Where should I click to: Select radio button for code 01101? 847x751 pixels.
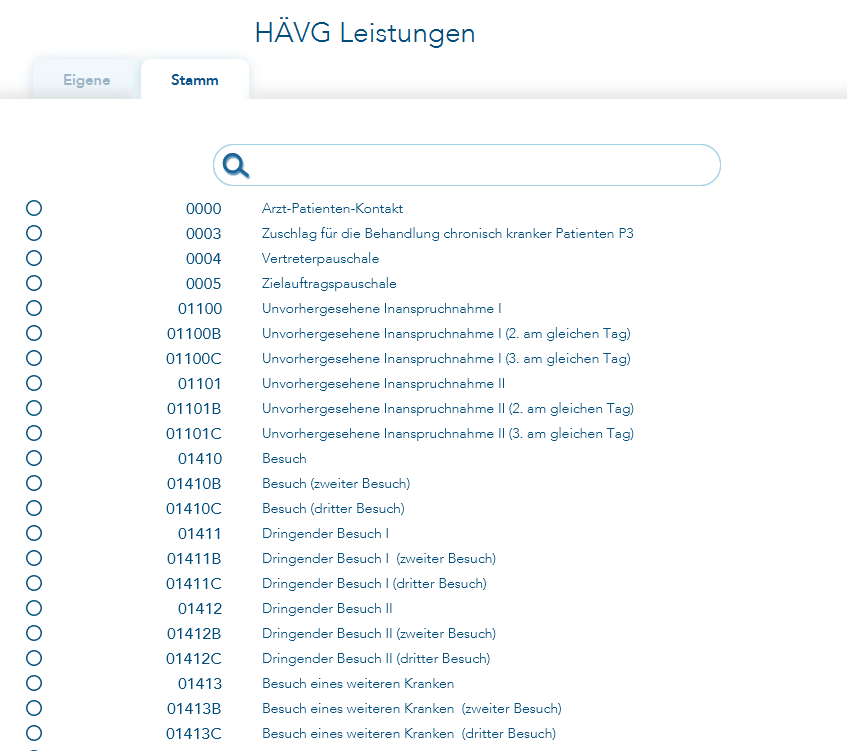tap(34, 383)
